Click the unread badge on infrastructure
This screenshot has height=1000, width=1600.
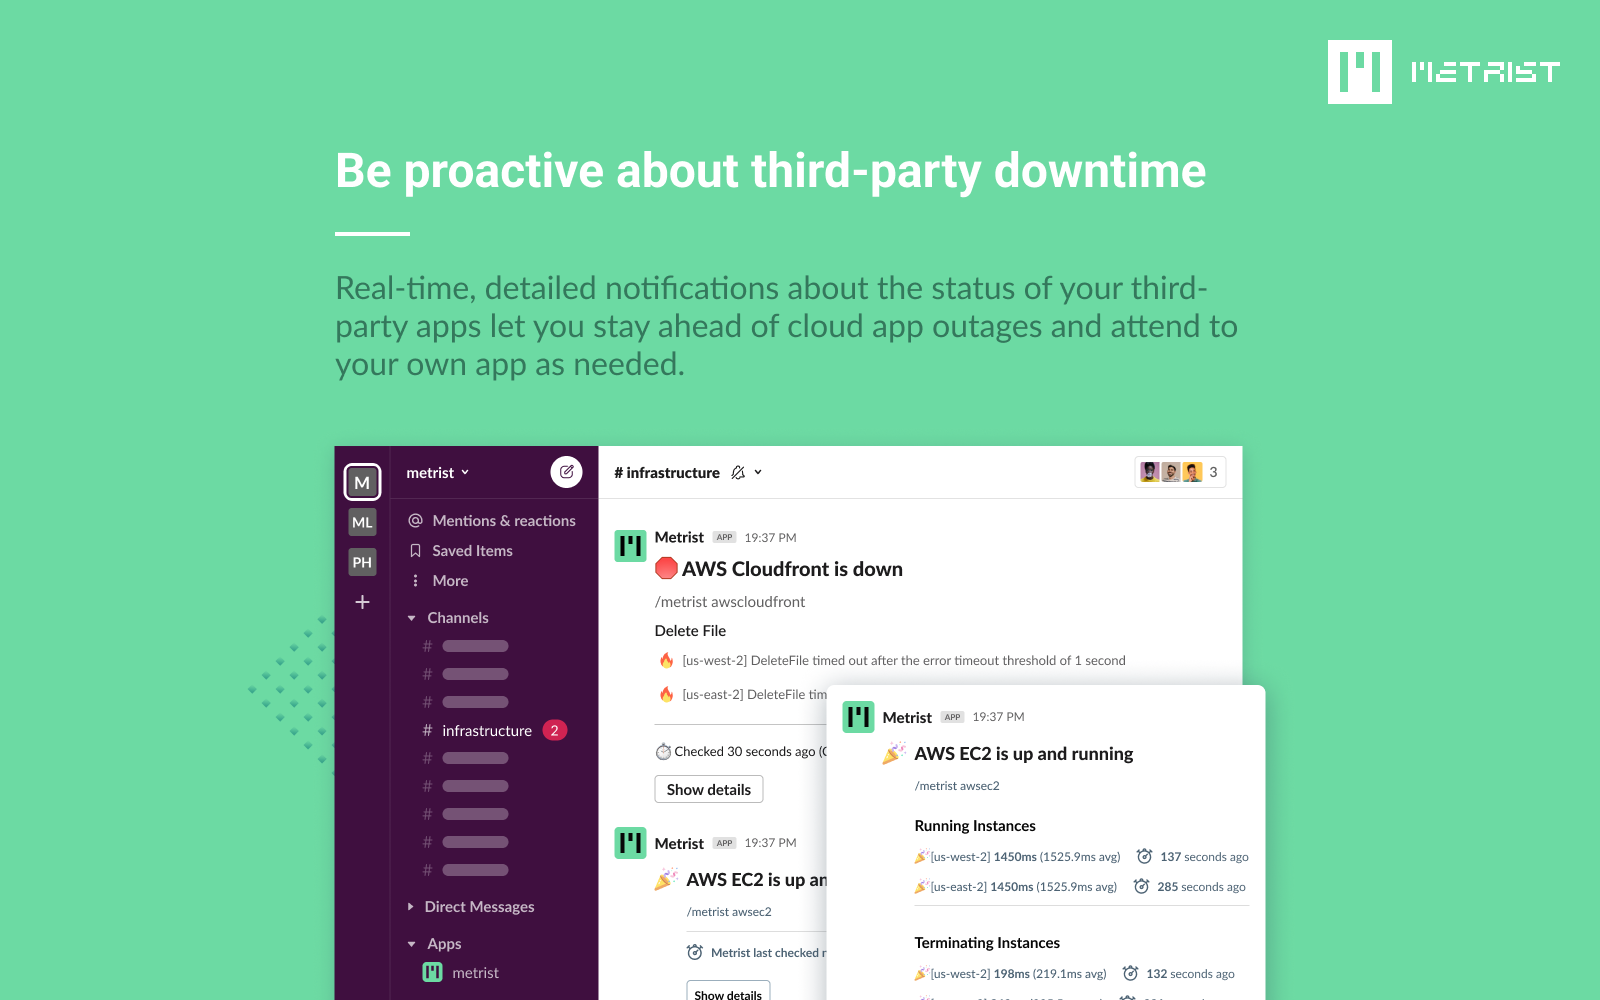[x=555, y=730]
